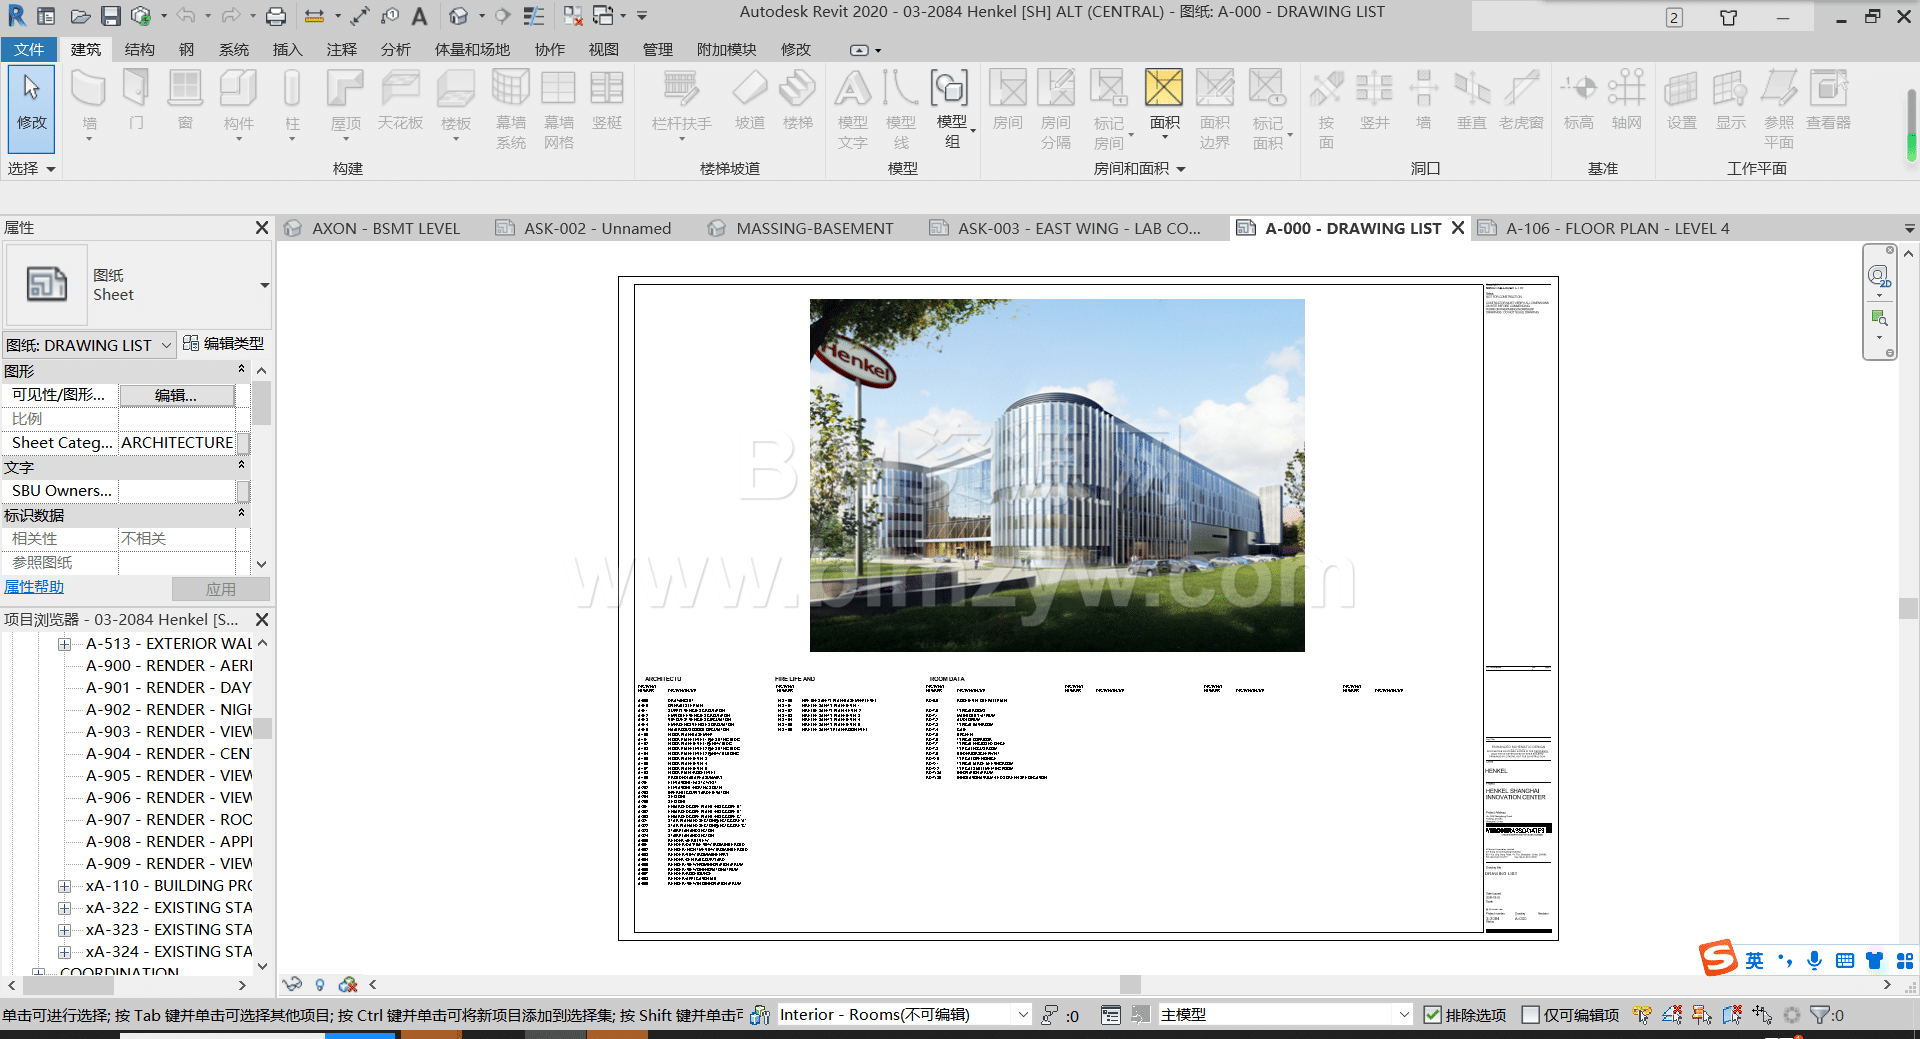Click the Sogou input method 英 language indicator
This screenshot has height=1039, width=1920.
[1754, 961]
